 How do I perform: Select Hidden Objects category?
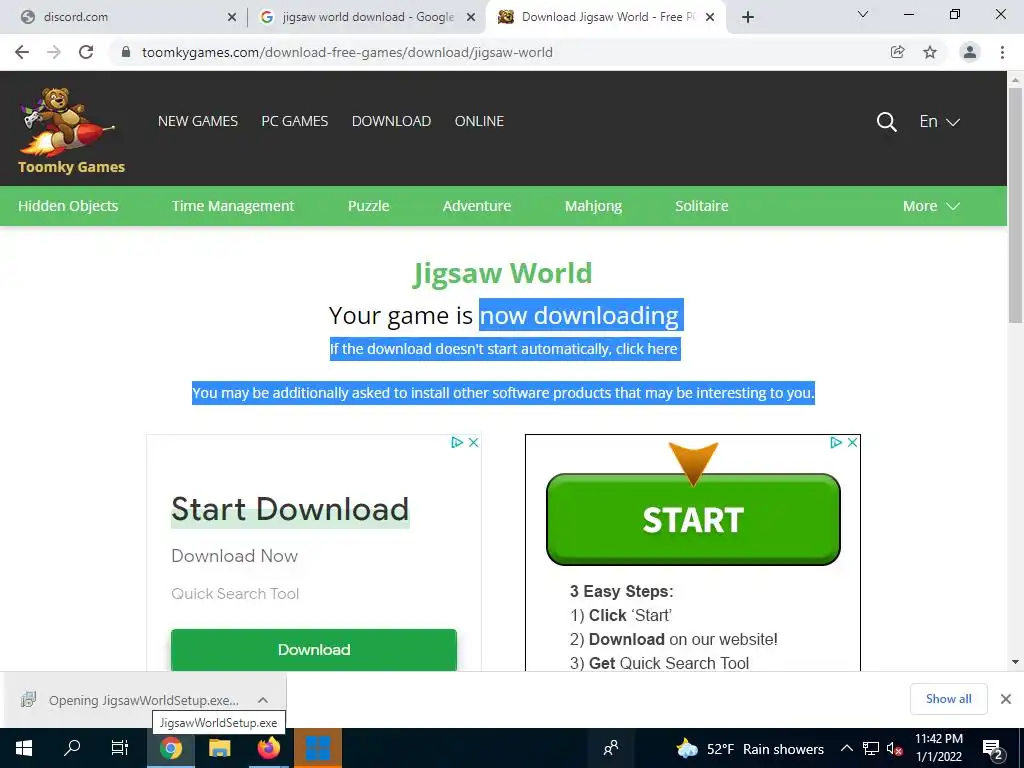click(68, 206)
